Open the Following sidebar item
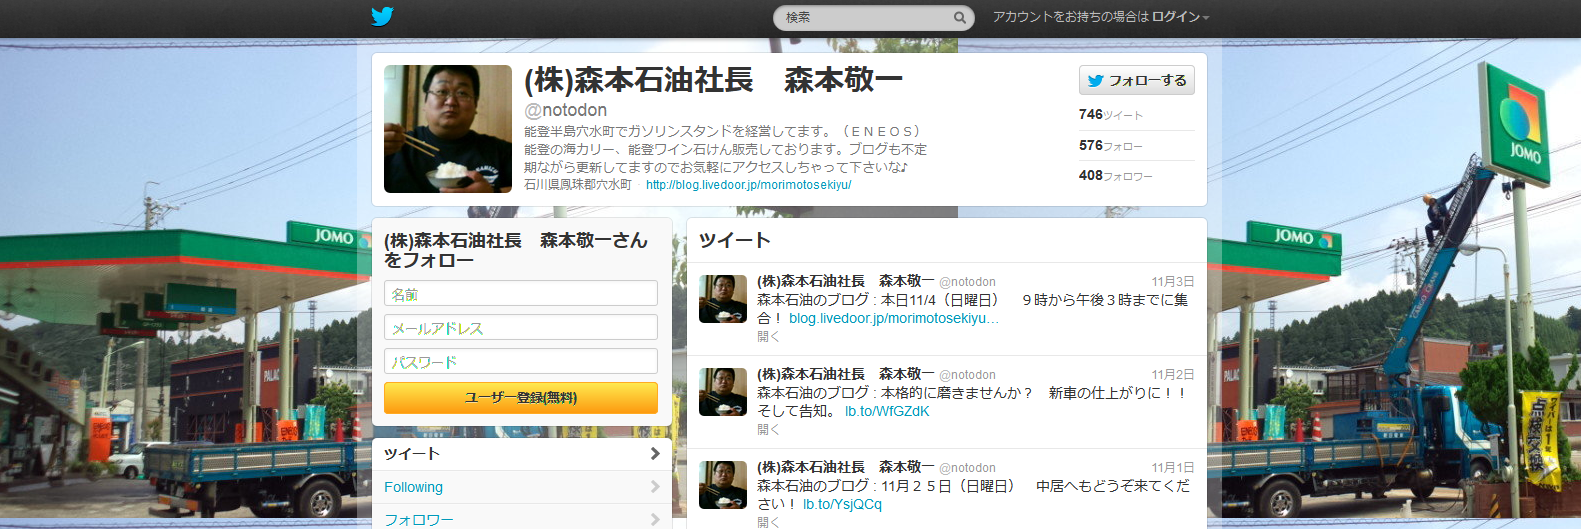This screenshot has height=529, width=1581. click(x=520, y=487)
